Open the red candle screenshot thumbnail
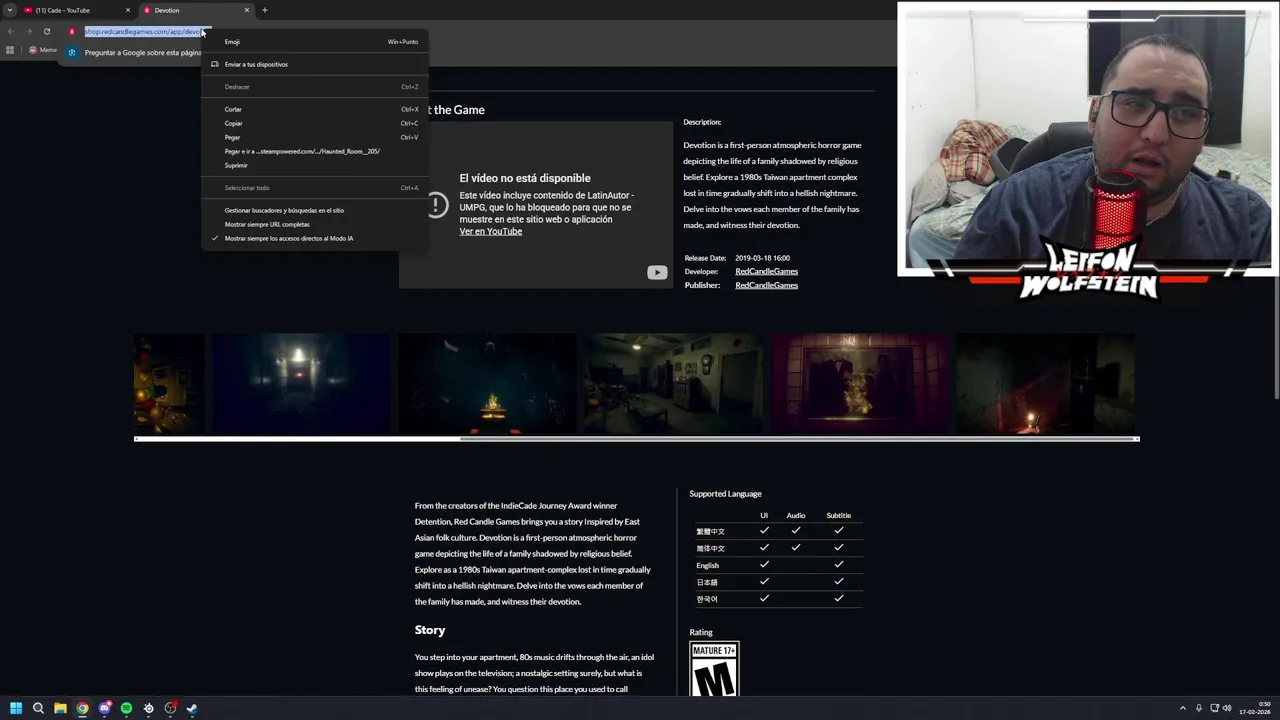 [1045, 384]
